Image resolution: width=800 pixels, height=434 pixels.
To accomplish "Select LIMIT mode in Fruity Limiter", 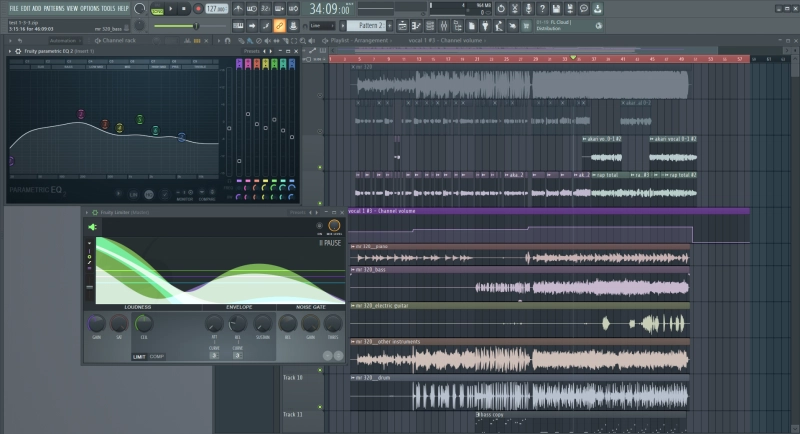I will 139,355.
